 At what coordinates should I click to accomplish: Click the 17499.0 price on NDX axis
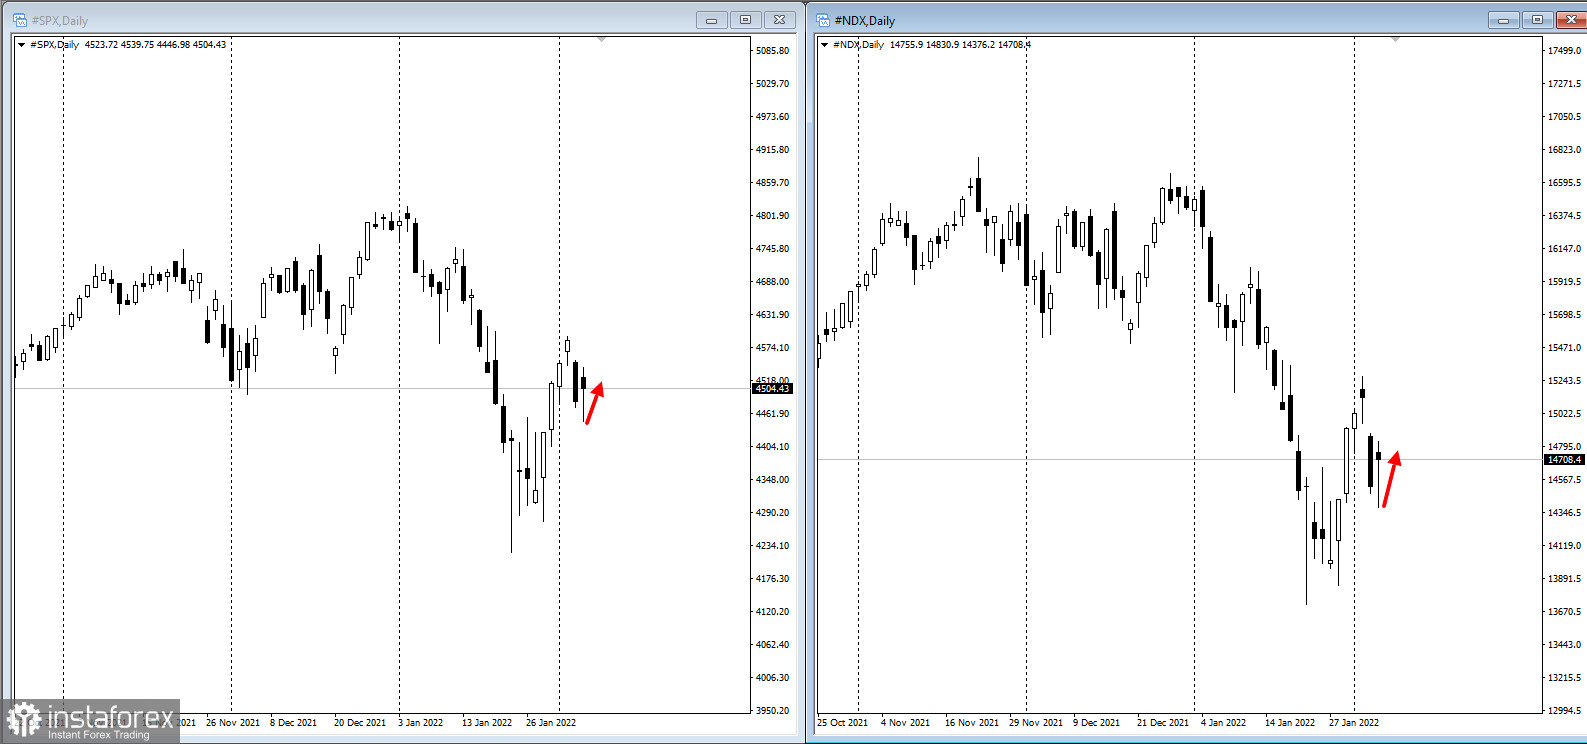(1564, 51)
